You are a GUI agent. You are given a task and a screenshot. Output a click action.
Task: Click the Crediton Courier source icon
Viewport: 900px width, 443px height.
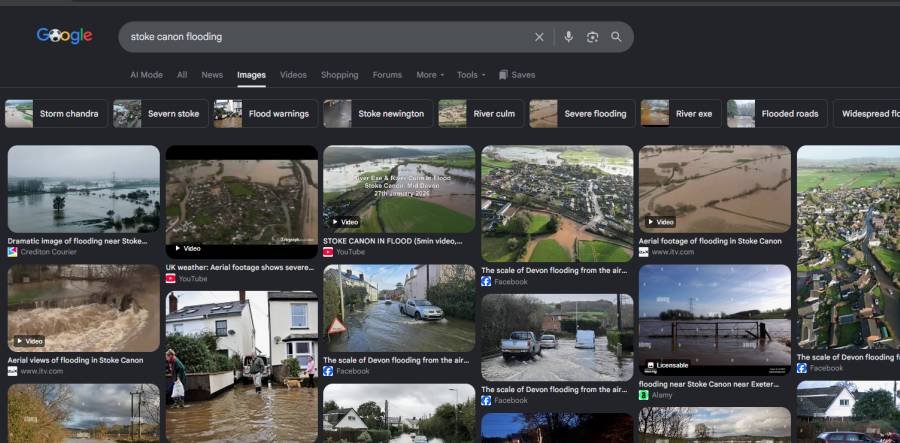coord(12,252)
